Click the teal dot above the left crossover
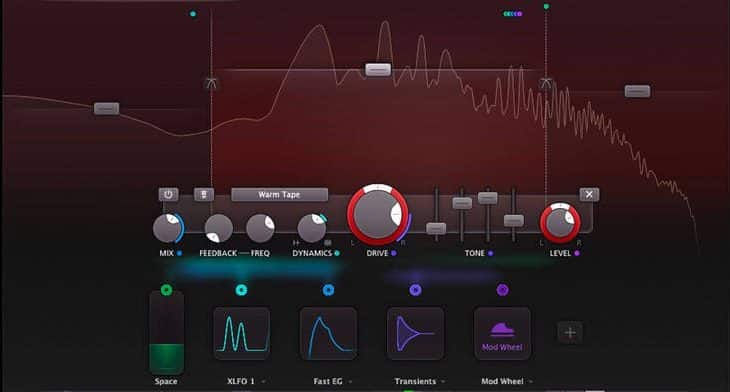The image size is (730, 392). pyautogui.click(x=193, y=14)
